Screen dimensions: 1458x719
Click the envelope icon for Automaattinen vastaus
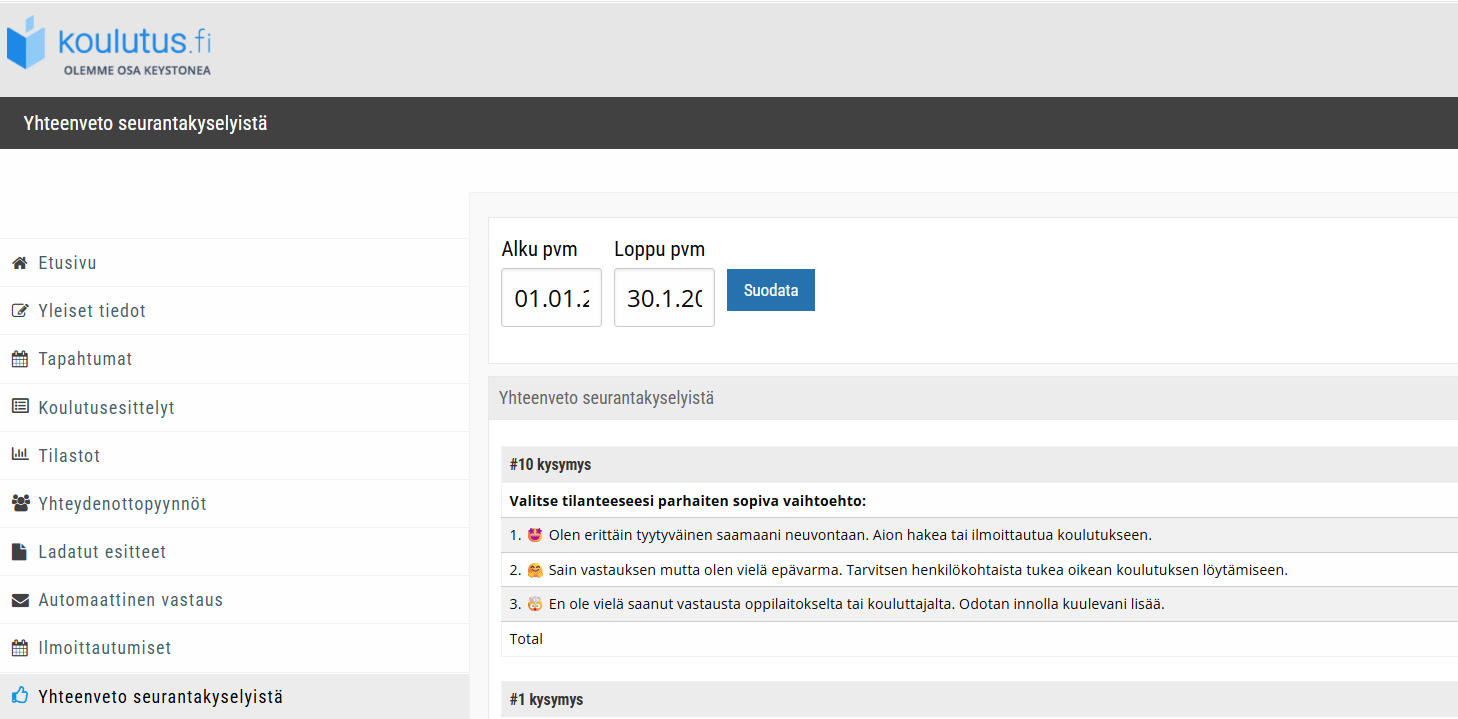(x=19, y=600)
